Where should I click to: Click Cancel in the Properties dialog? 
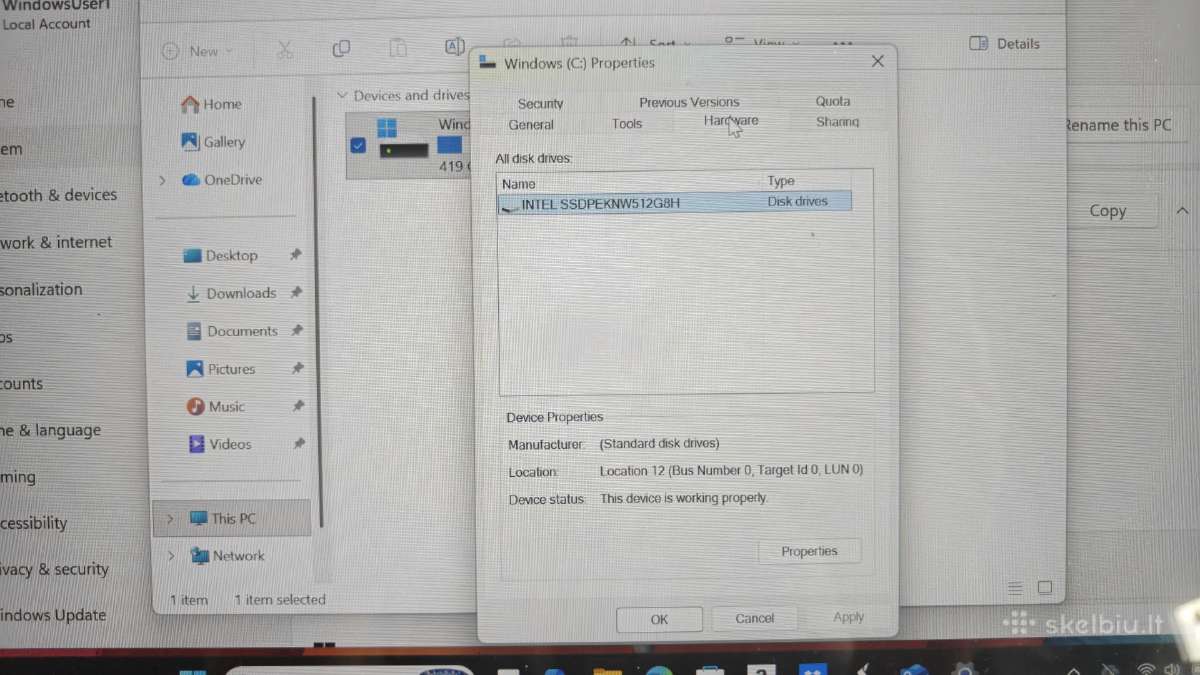(755, 618)
